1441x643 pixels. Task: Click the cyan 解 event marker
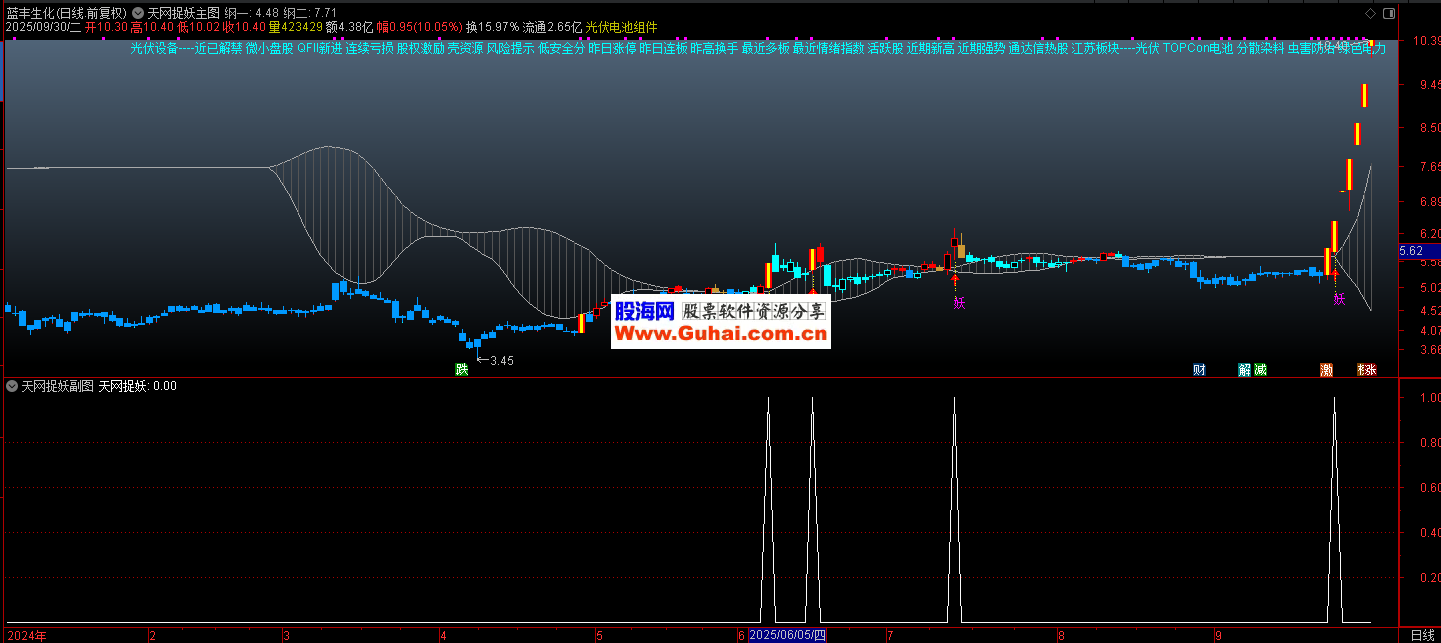(x=1244, y=369)
